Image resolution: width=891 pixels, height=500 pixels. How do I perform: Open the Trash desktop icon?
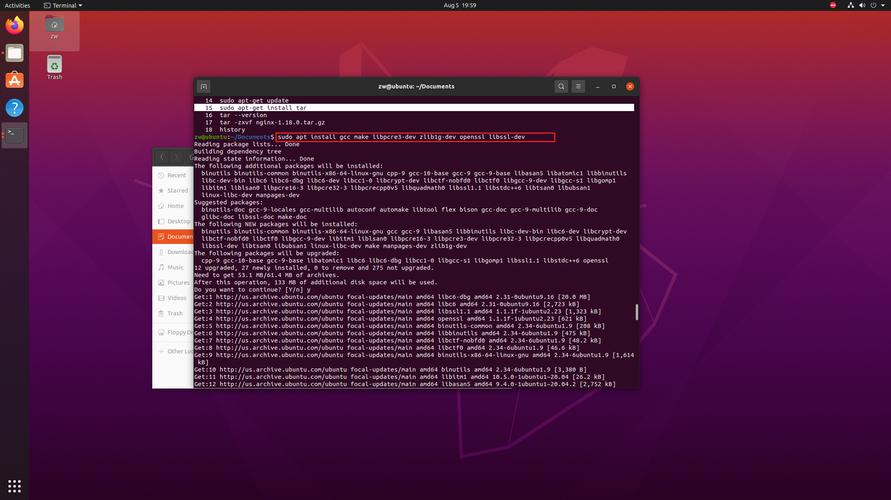(x=54, y=68)
